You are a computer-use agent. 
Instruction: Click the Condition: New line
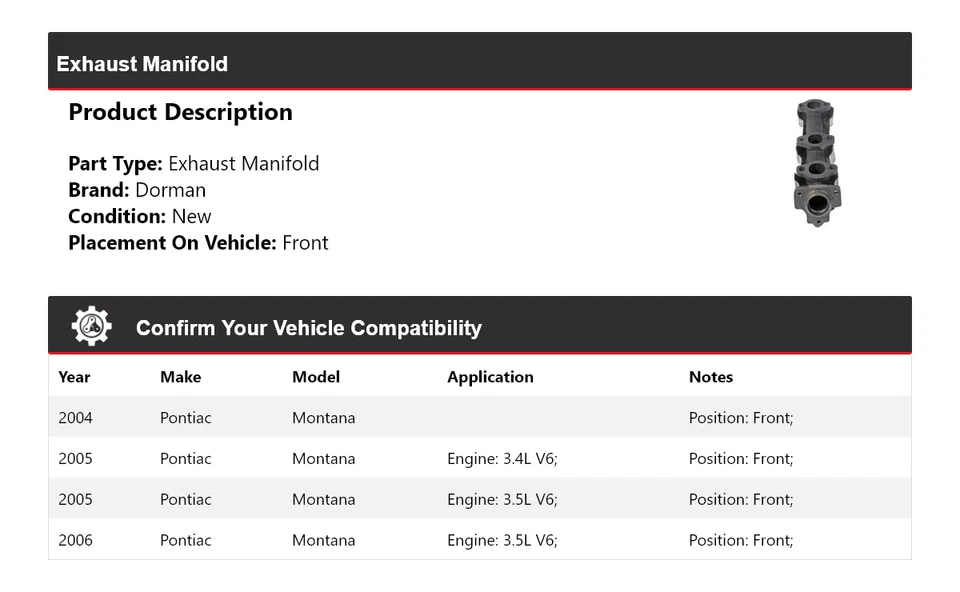click(x=140, y=216)
